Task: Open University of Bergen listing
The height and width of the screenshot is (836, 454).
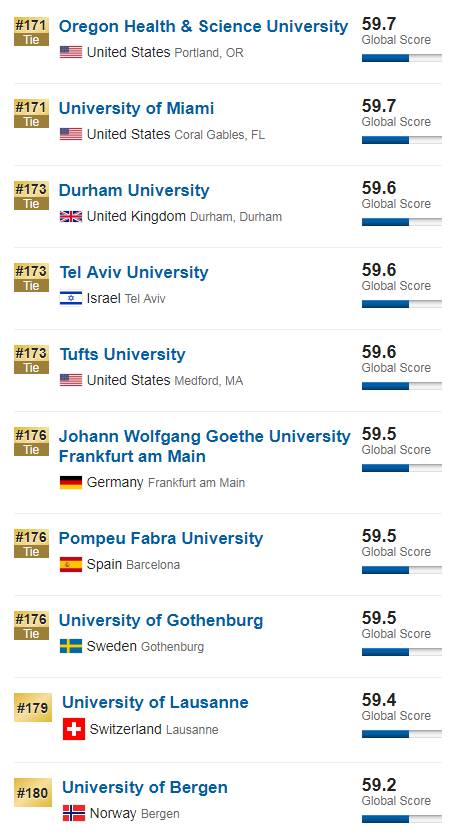Action: pos(145,787)
